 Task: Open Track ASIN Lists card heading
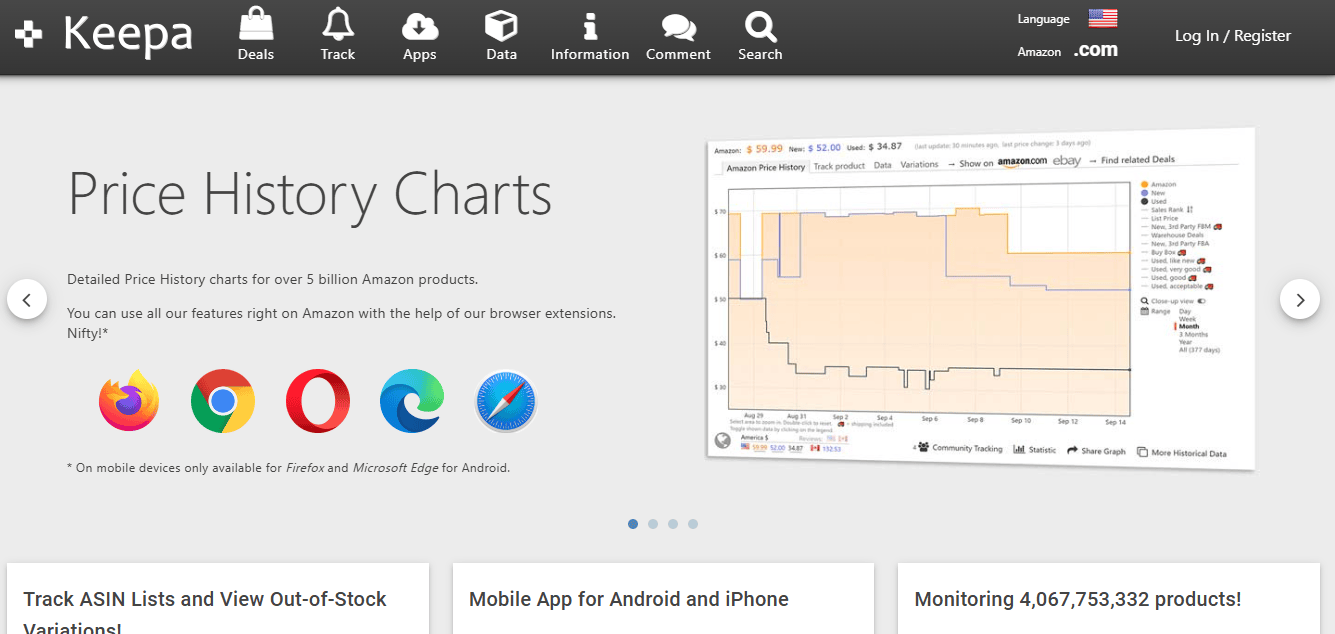[x=205, y=612]
